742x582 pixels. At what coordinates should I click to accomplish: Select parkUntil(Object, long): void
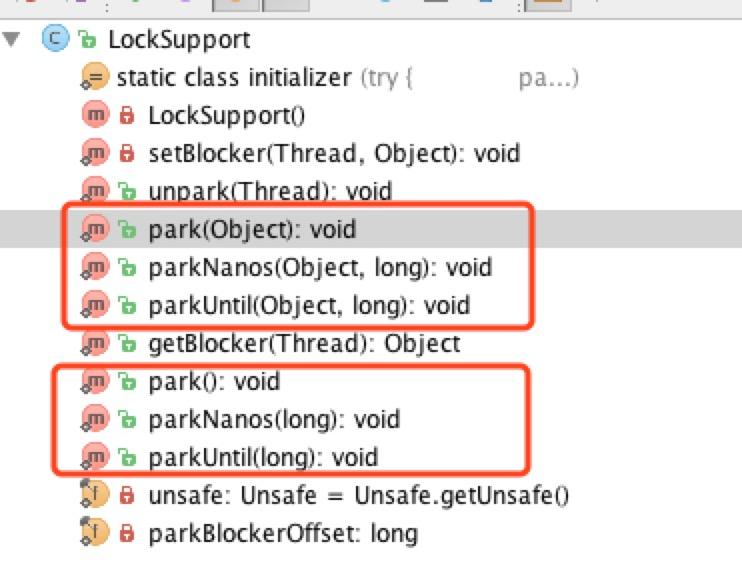pyautogui.click(x=309, y=306)
